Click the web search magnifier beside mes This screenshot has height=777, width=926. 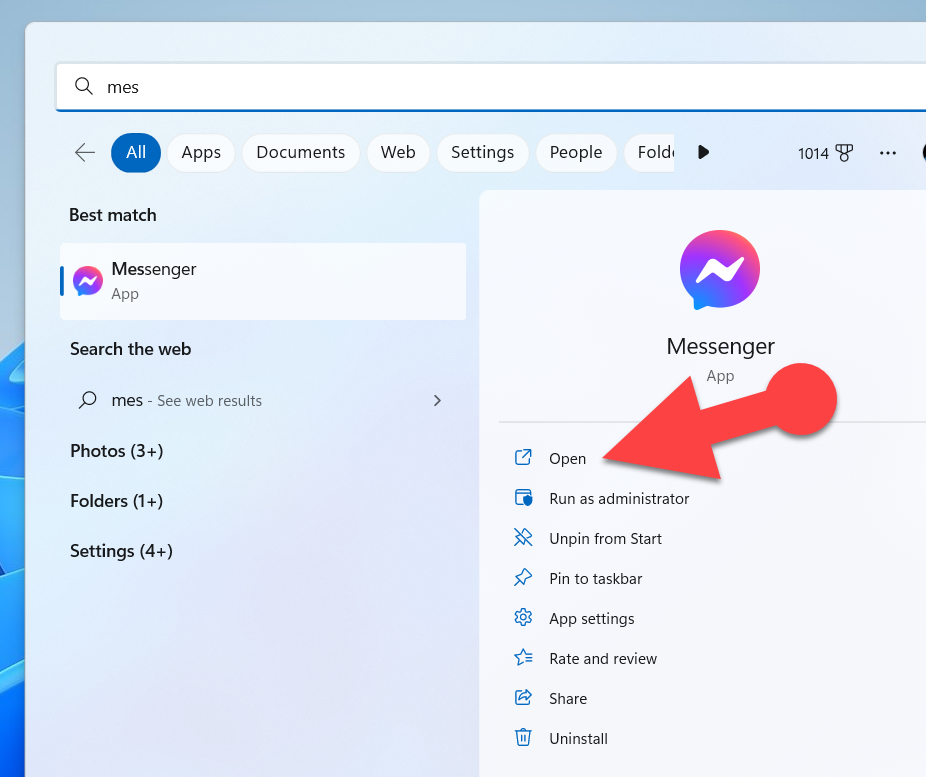point(87,400)
